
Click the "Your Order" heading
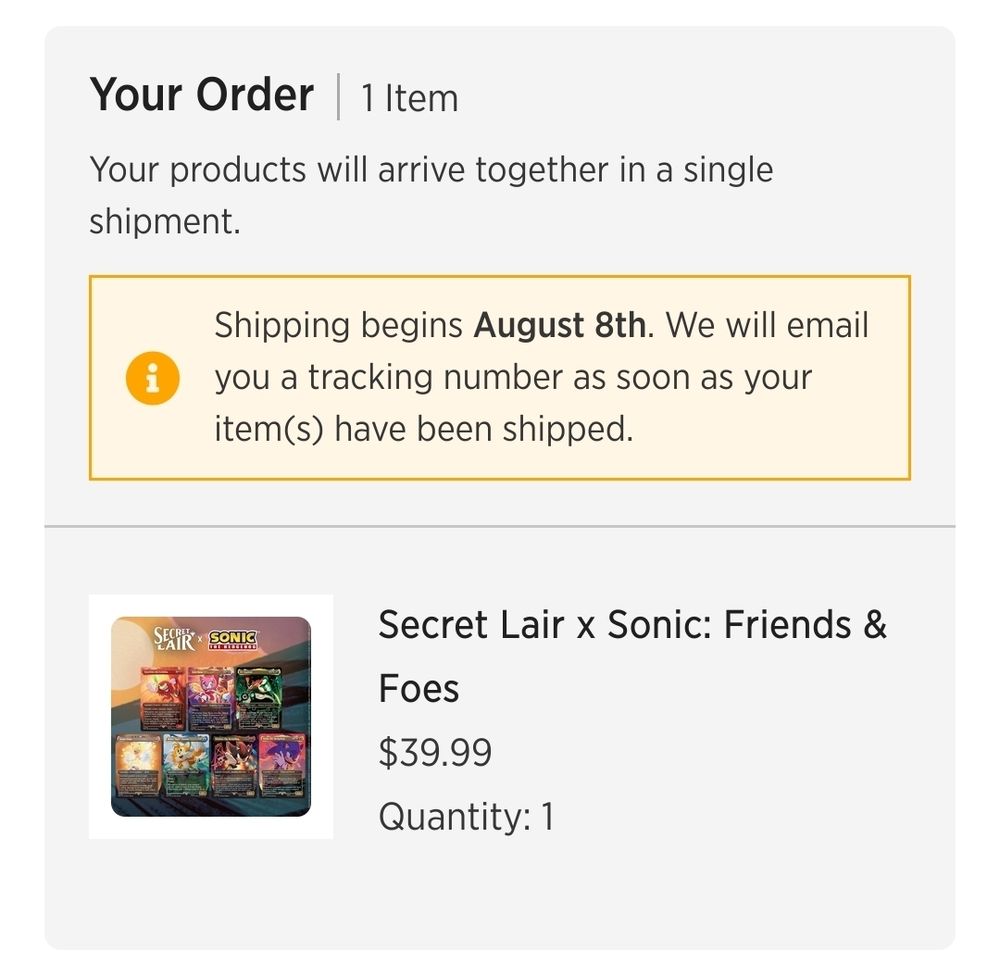coord(202,95)
